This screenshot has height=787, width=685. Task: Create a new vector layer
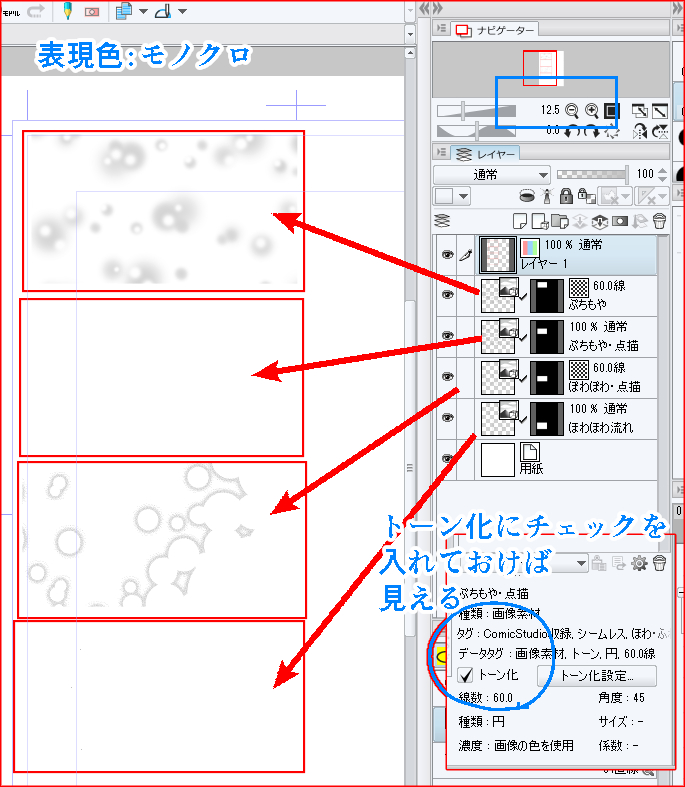pyautogui.click(x=539, y=221)
